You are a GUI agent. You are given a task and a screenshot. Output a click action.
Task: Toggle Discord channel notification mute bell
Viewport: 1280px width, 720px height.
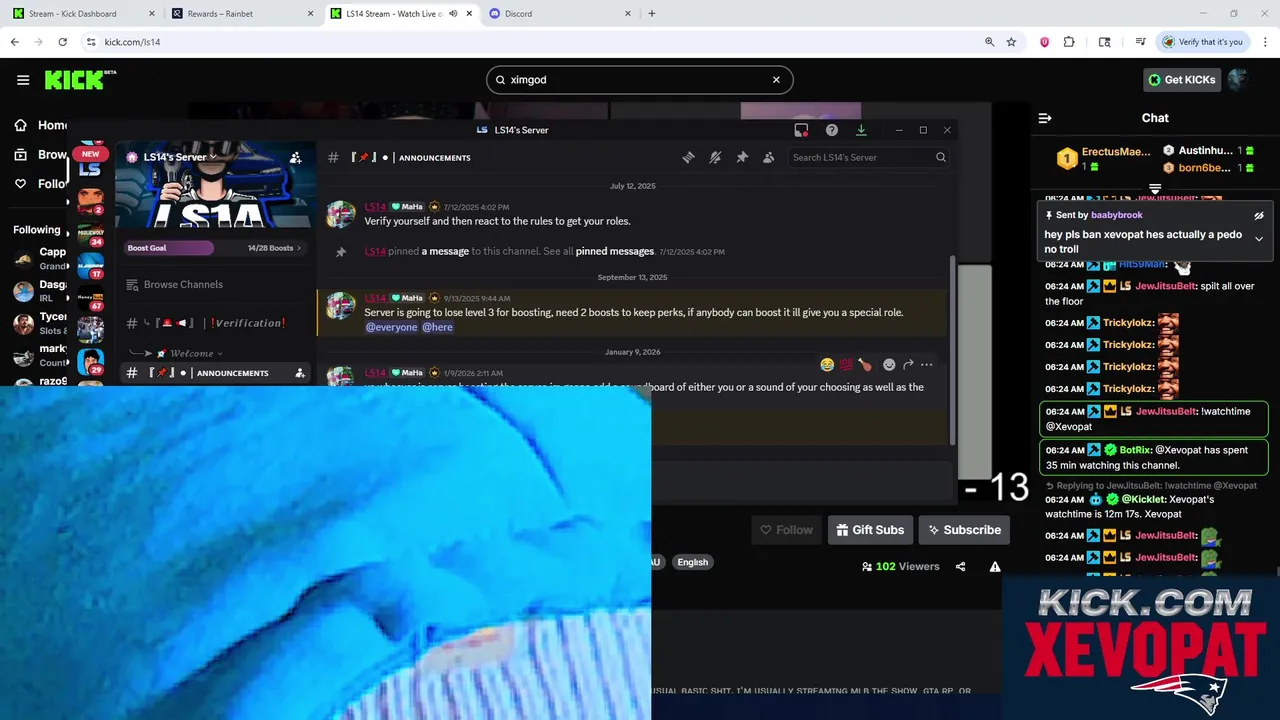click(x=715, y=157)
